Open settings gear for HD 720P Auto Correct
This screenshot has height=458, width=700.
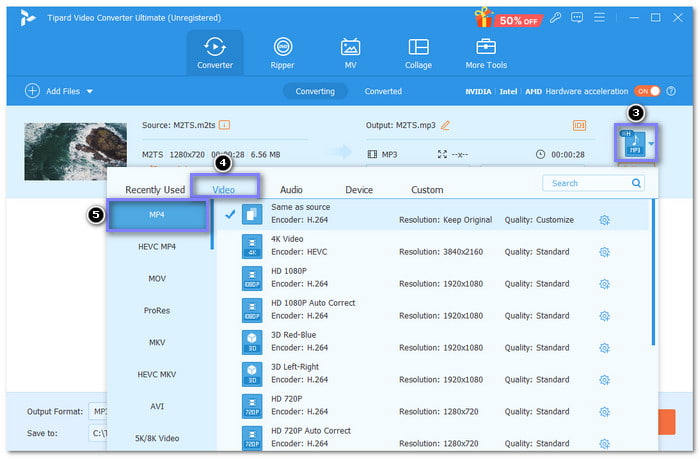(604, 444)
